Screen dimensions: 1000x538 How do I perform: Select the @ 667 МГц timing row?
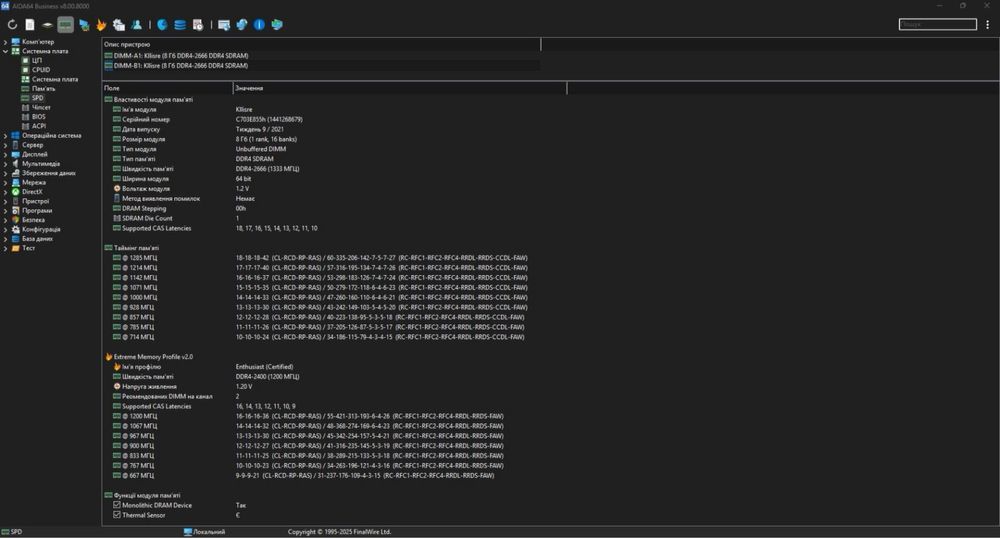(x=335, y=476)
